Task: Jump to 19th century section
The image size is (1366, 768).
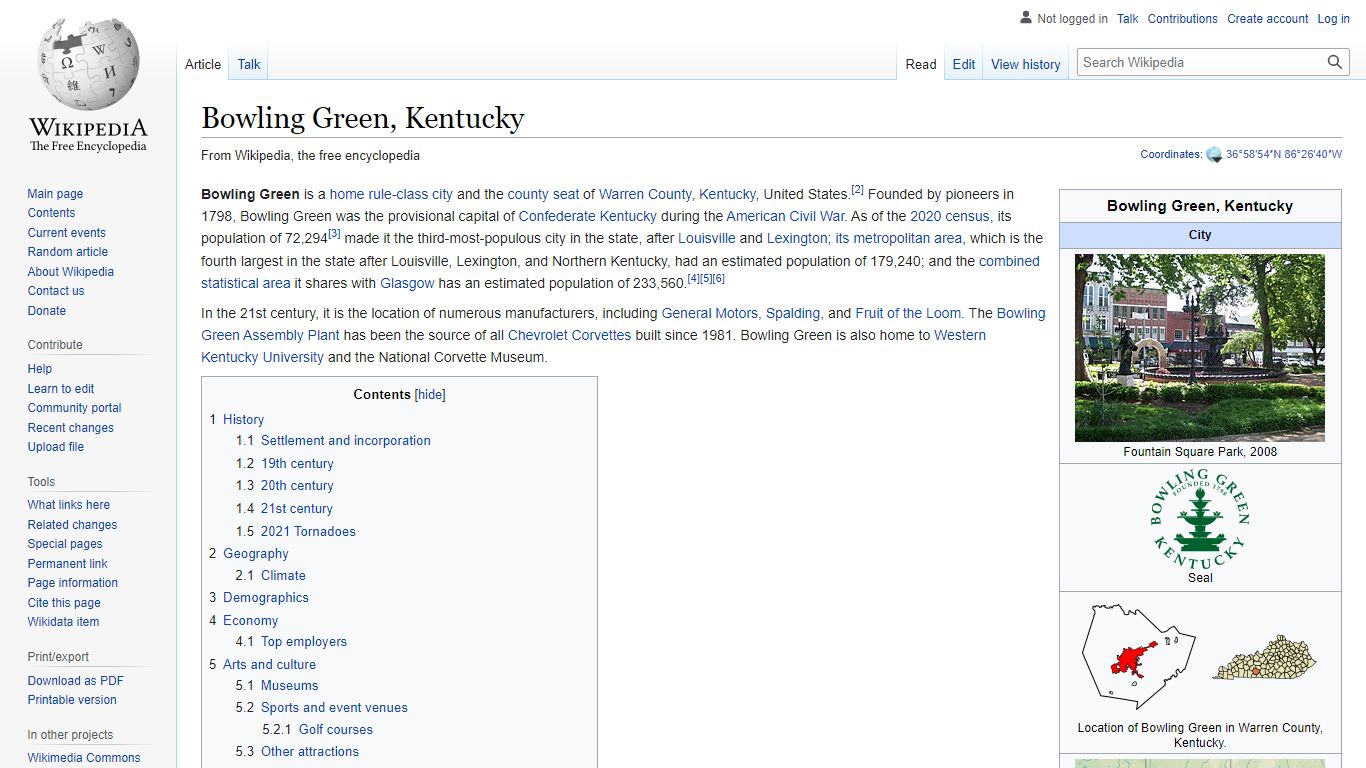Action: click(x=297, y=464)
